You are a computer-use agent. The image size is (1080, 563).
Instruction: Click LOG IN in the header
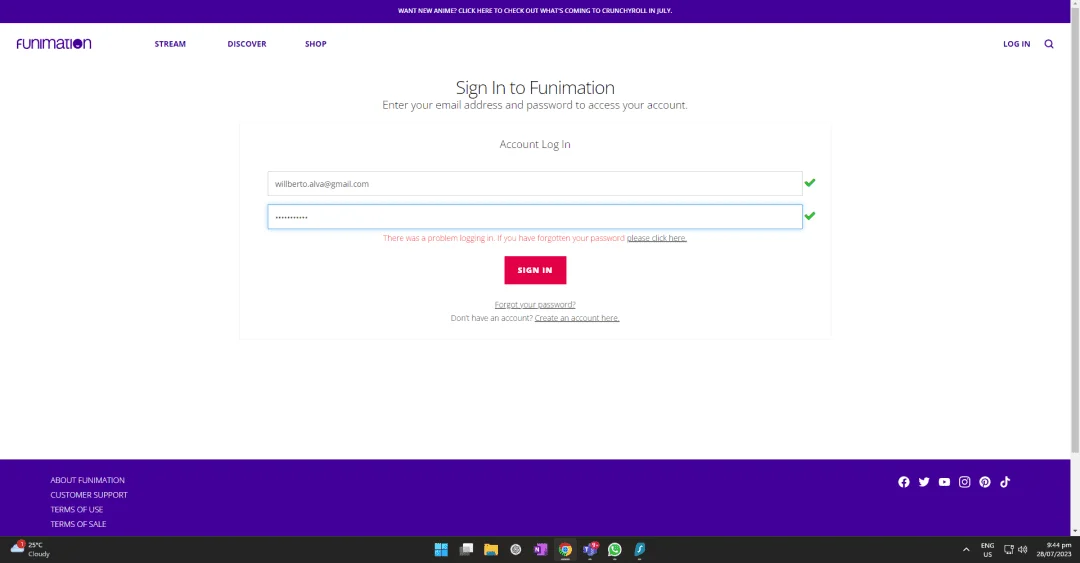(x=1016, y=43)
